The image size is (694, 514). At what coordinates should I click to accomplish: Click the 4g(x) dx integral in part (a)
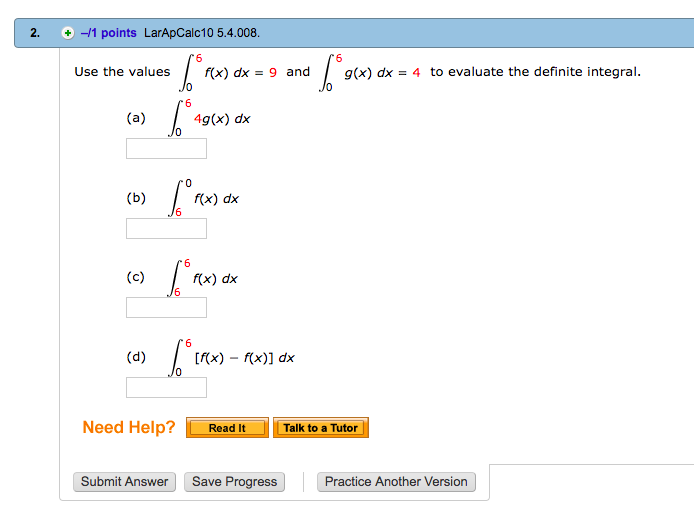(x=210, y=119)
